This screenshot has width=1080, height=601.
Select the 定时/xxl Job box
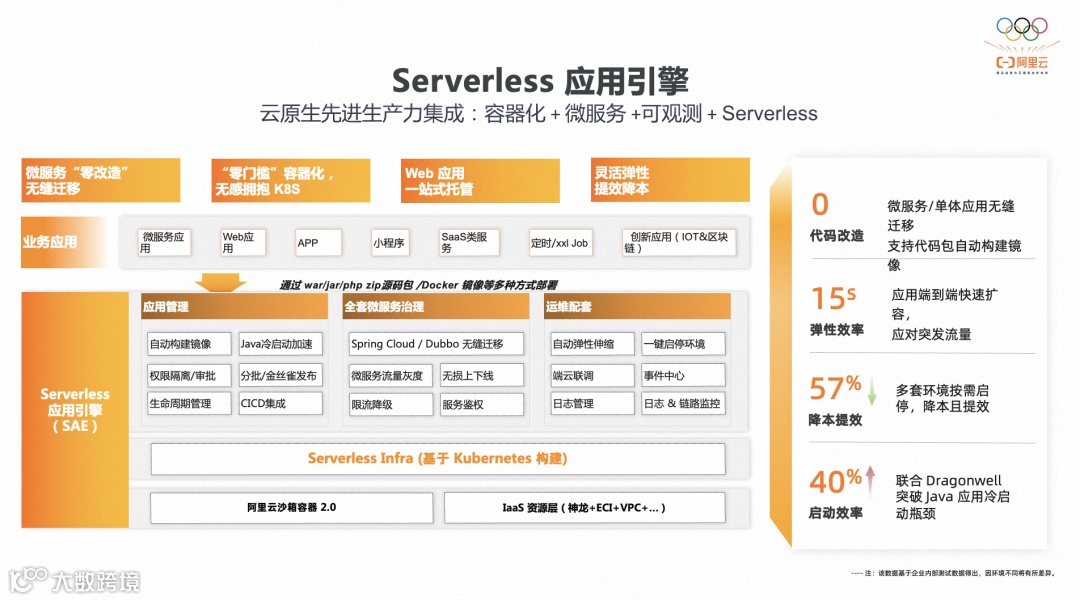coord(560,242)
